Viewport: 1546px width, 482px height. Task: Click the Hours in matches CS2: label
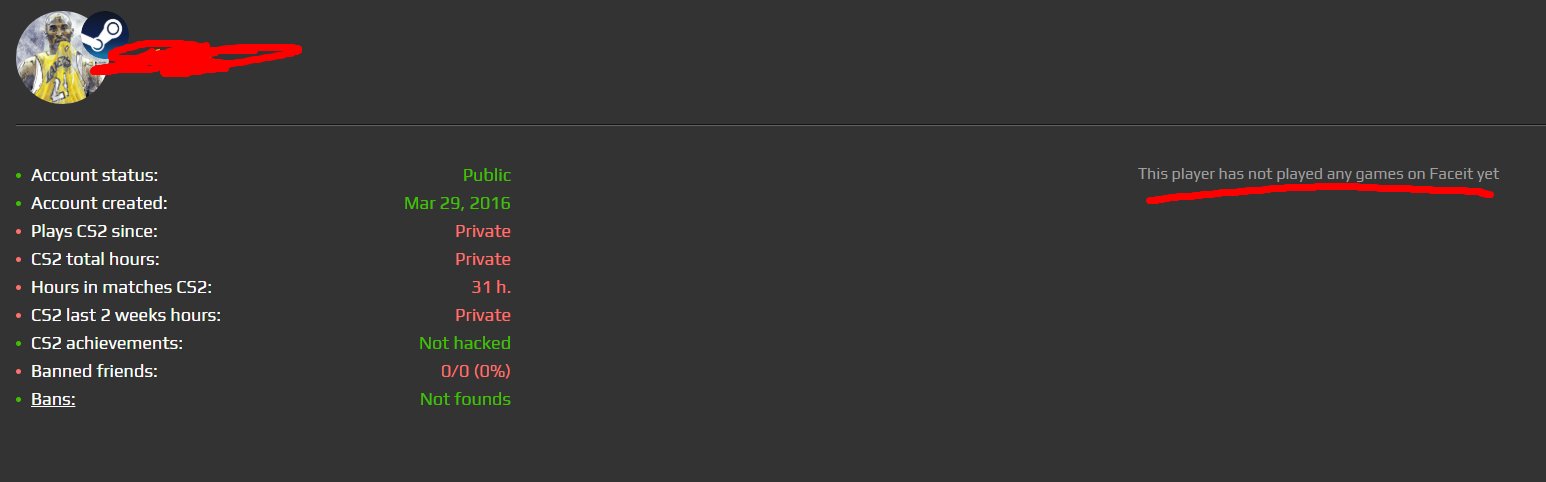122,287
